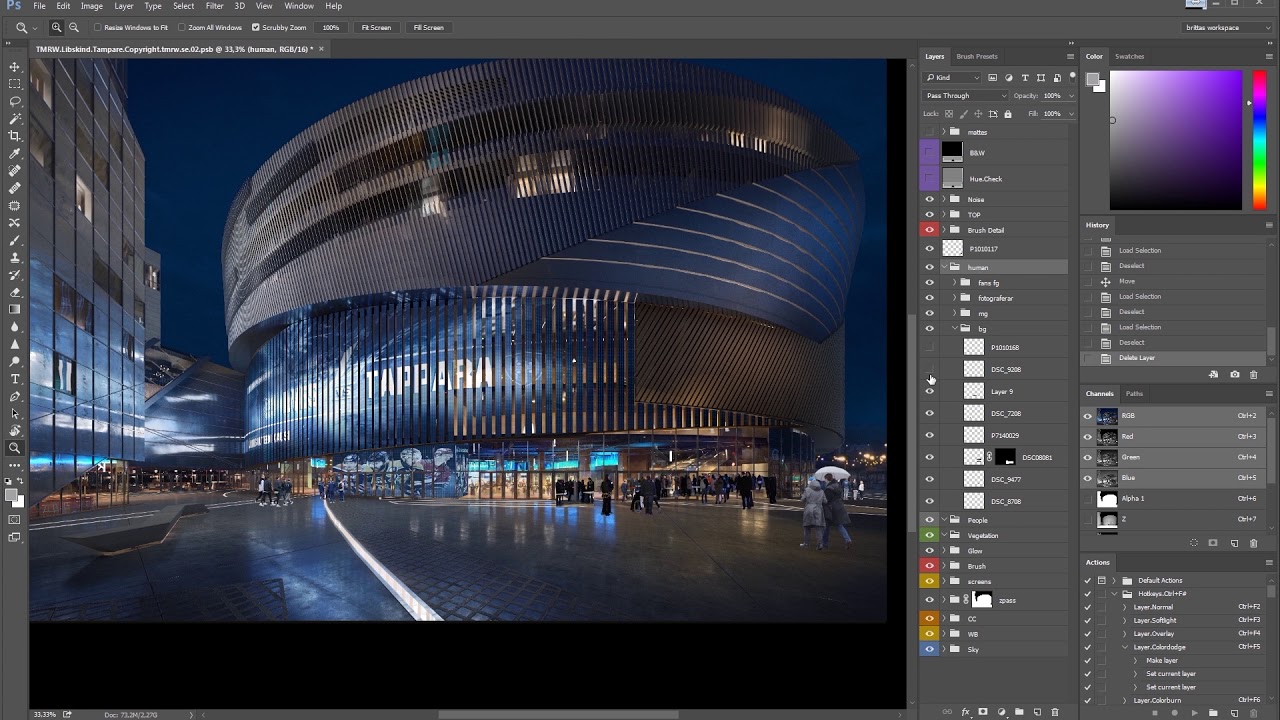This screenshot has height=720, width=1280.
Task: Collapse the human layer group
Action: (943, 267)
